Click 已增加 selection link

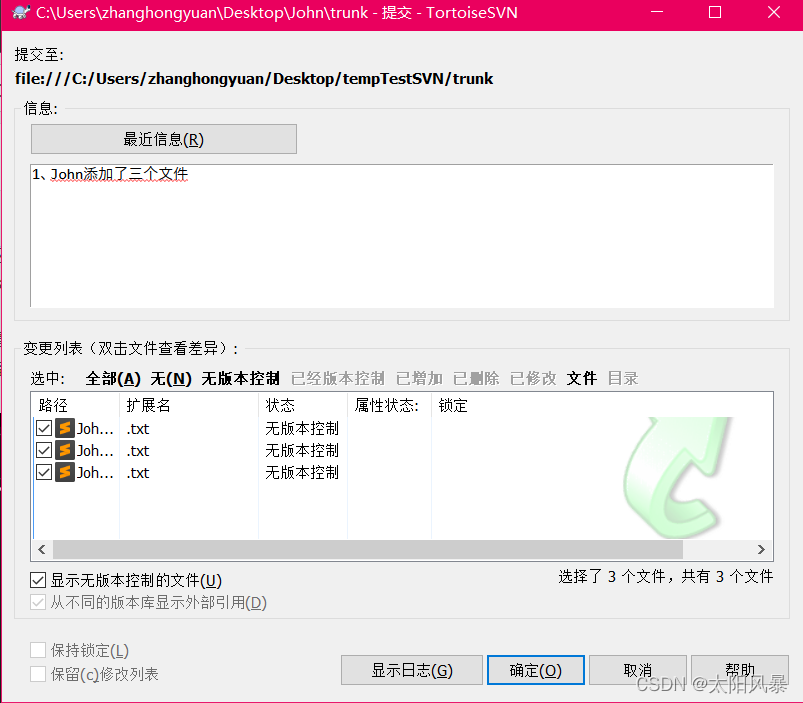[x=419, y=378]
